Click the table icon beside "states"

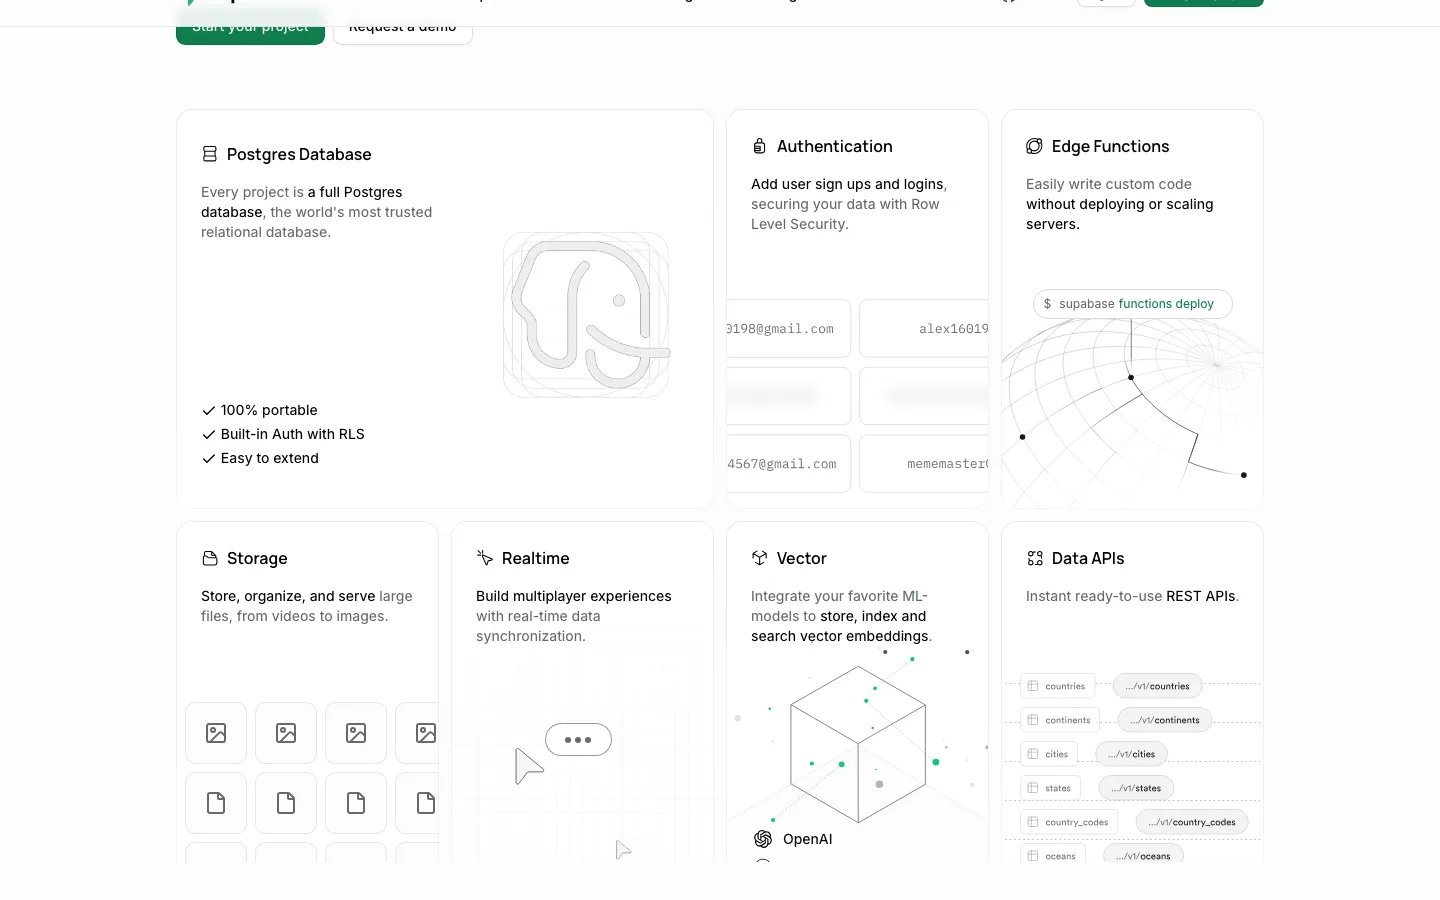(x=1033, y=788)
